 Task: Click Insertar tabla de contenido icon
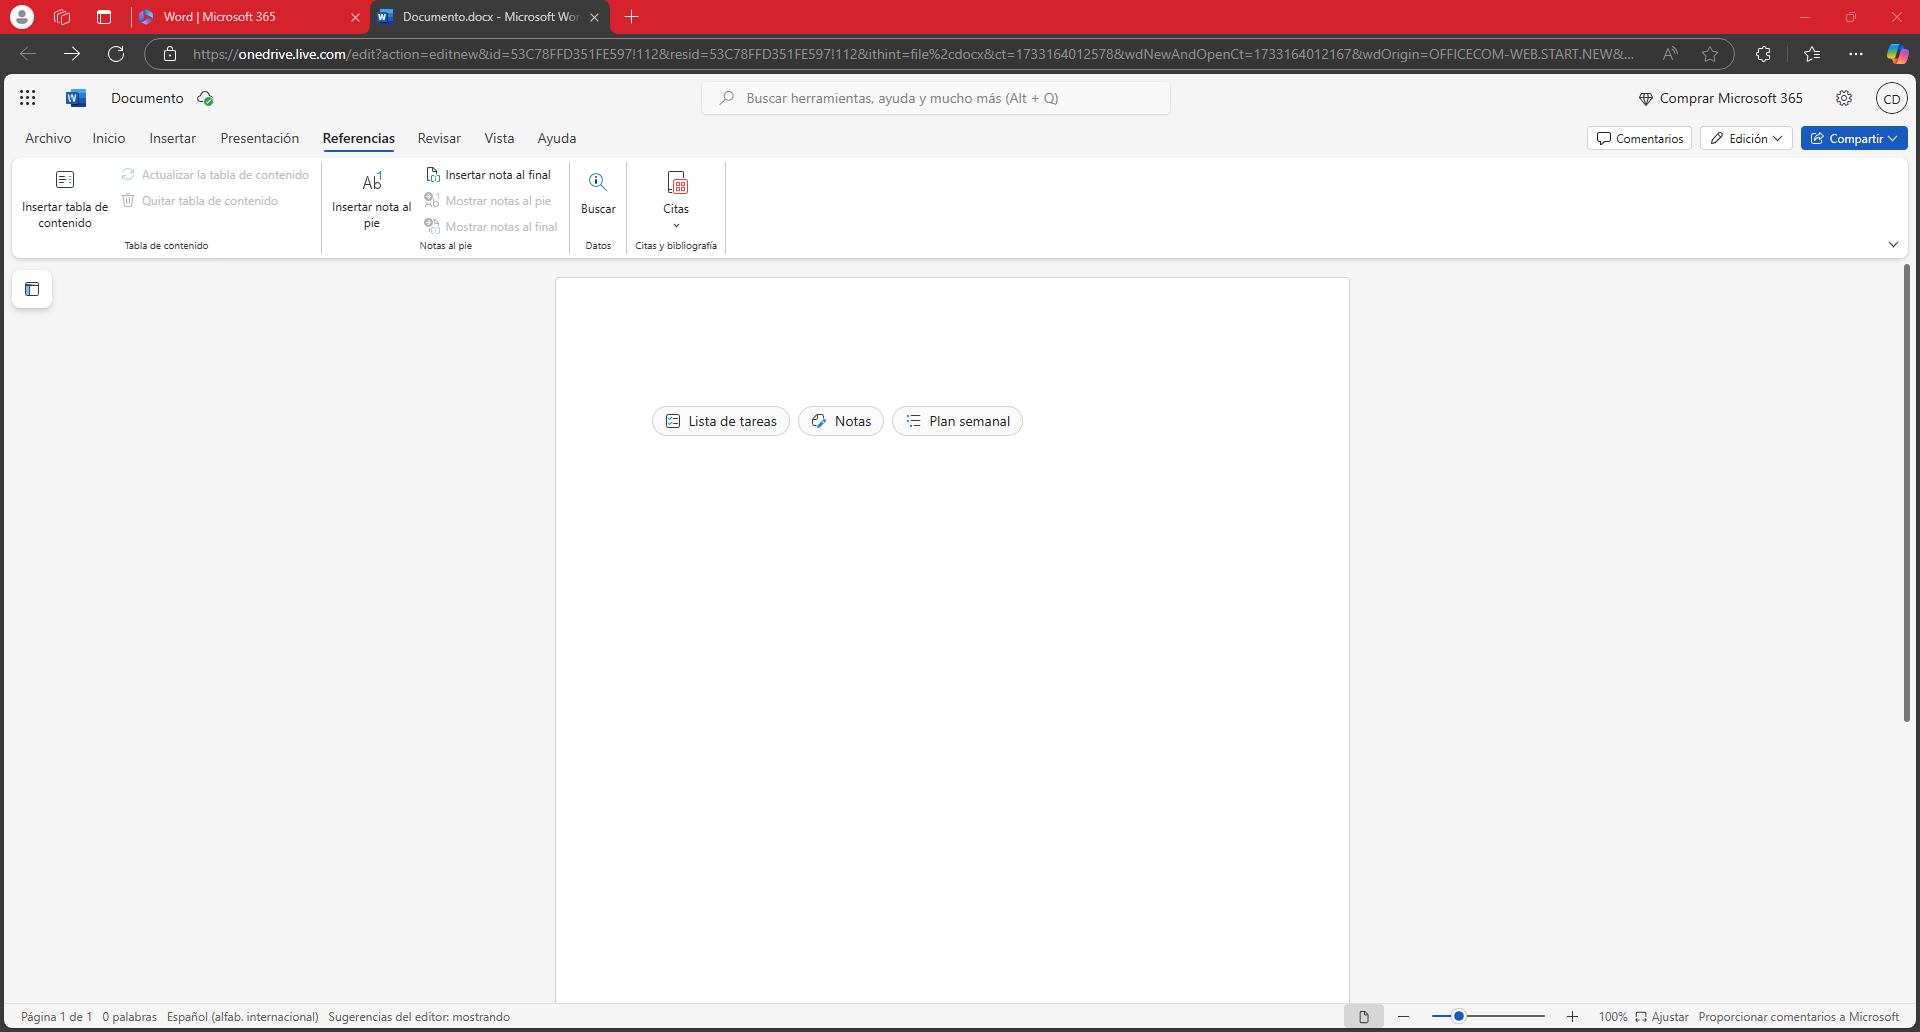coord(65,181)
